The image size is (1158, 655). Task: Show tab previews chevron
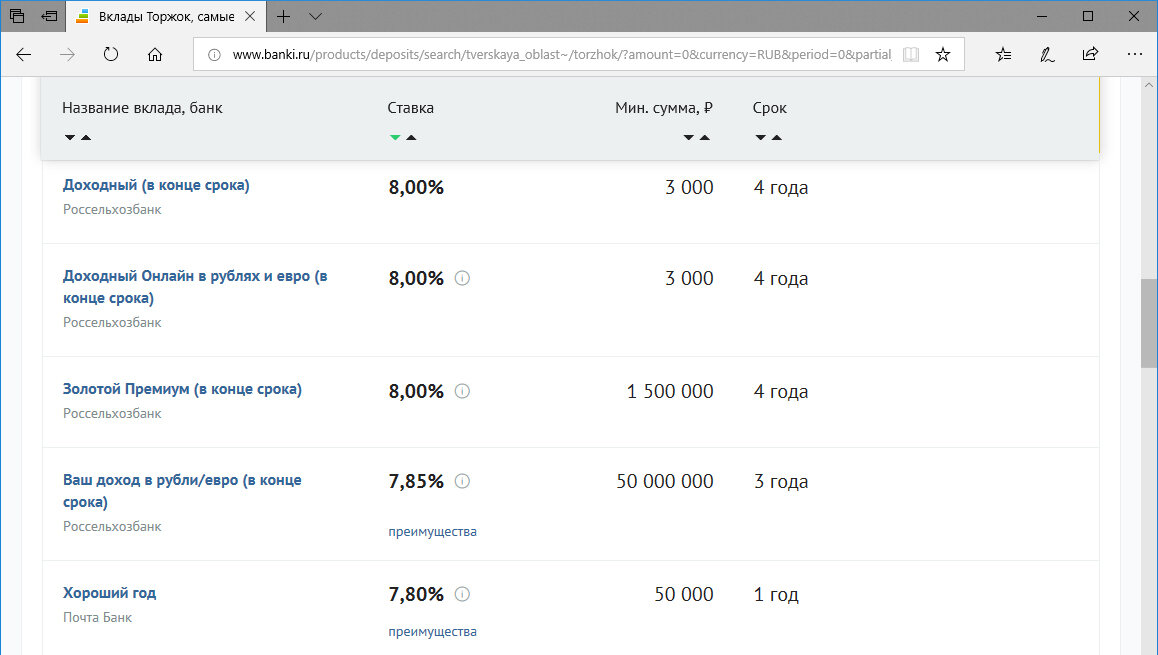click(315, 16)
